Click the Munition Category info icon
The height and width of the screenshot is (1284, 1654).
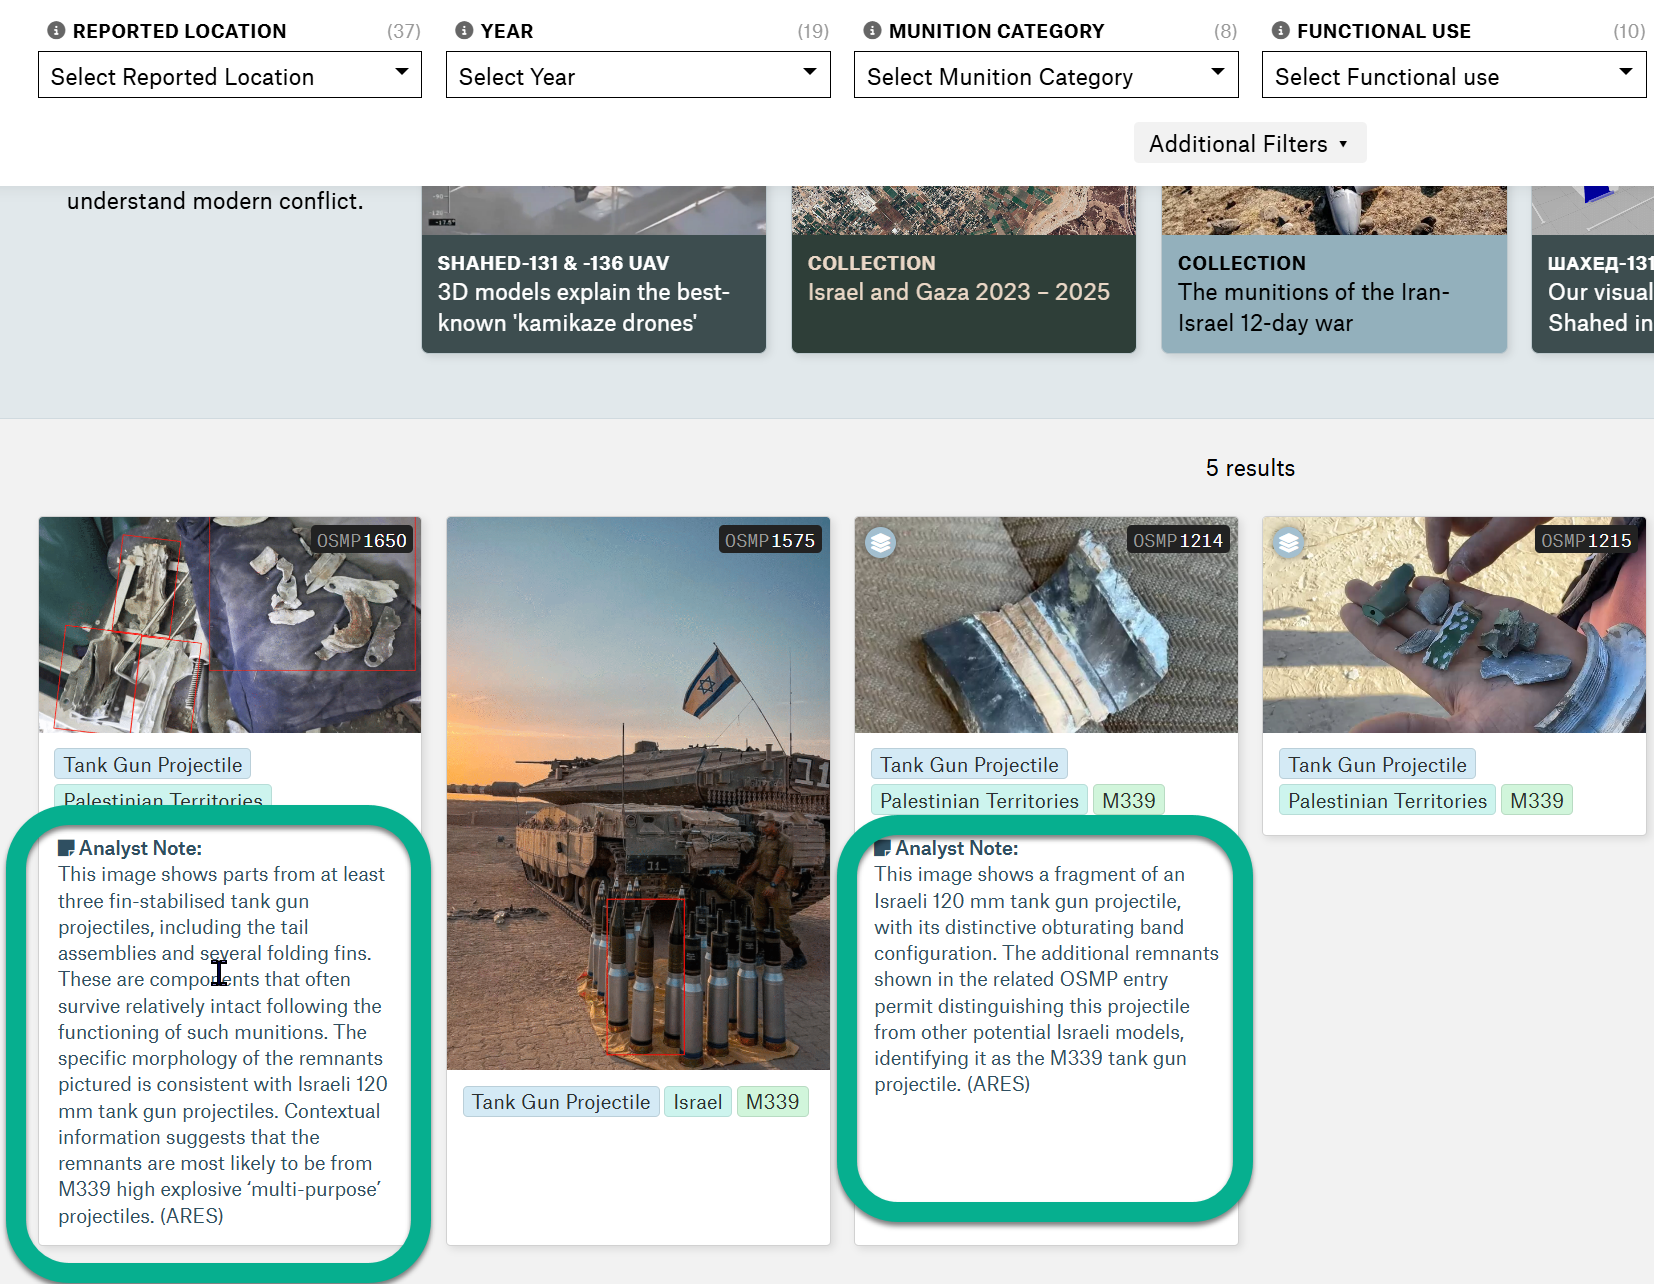point(872,31)
